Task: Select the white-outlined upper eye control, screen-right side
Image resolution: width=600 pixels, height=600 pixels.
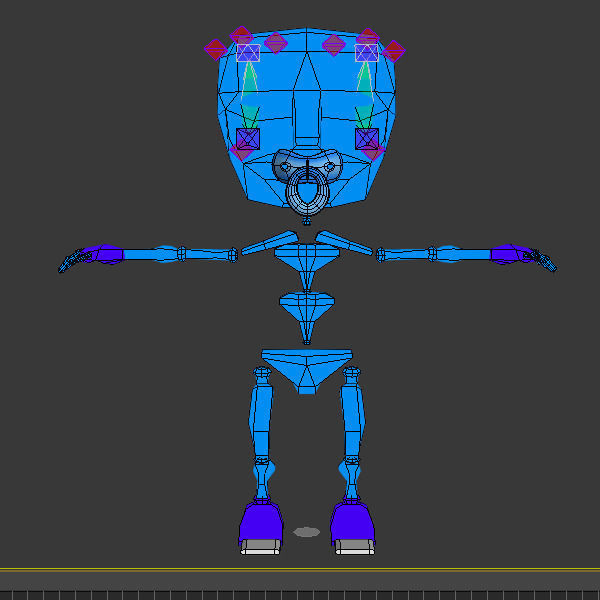Action: [367, 53]
